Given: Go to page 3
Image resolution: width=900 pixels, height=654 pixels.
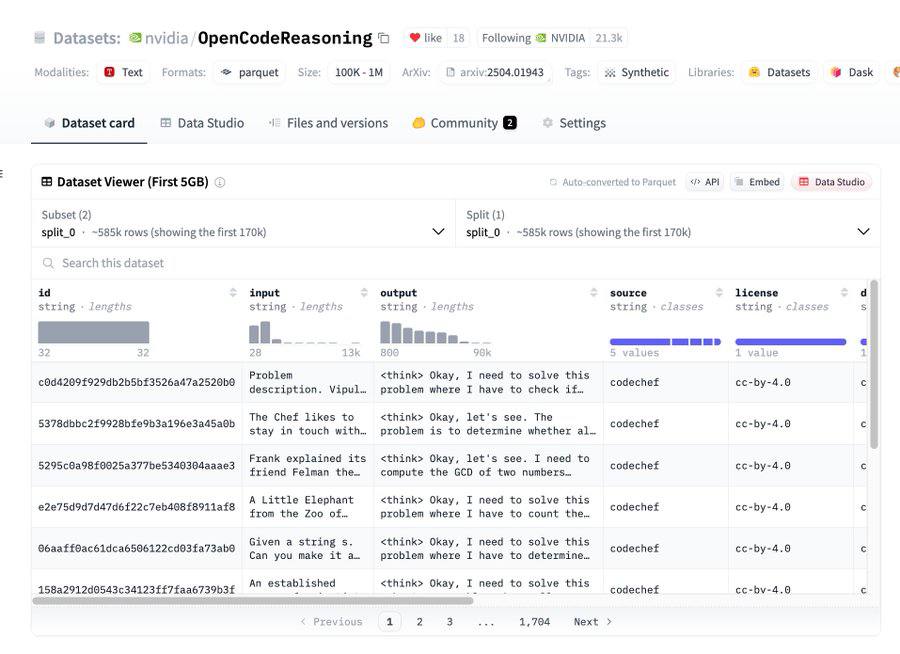Looking at the screenshot, I should point(449,622).
